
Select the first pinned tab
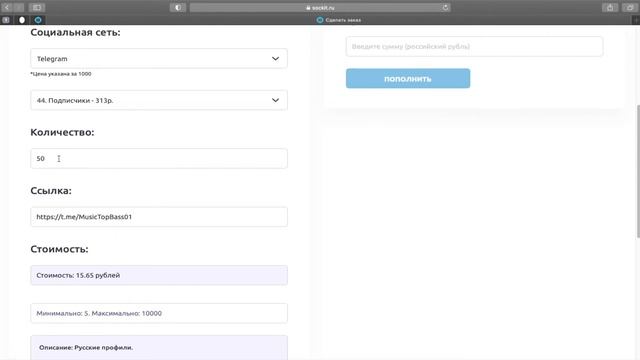[x=6, y=20]
